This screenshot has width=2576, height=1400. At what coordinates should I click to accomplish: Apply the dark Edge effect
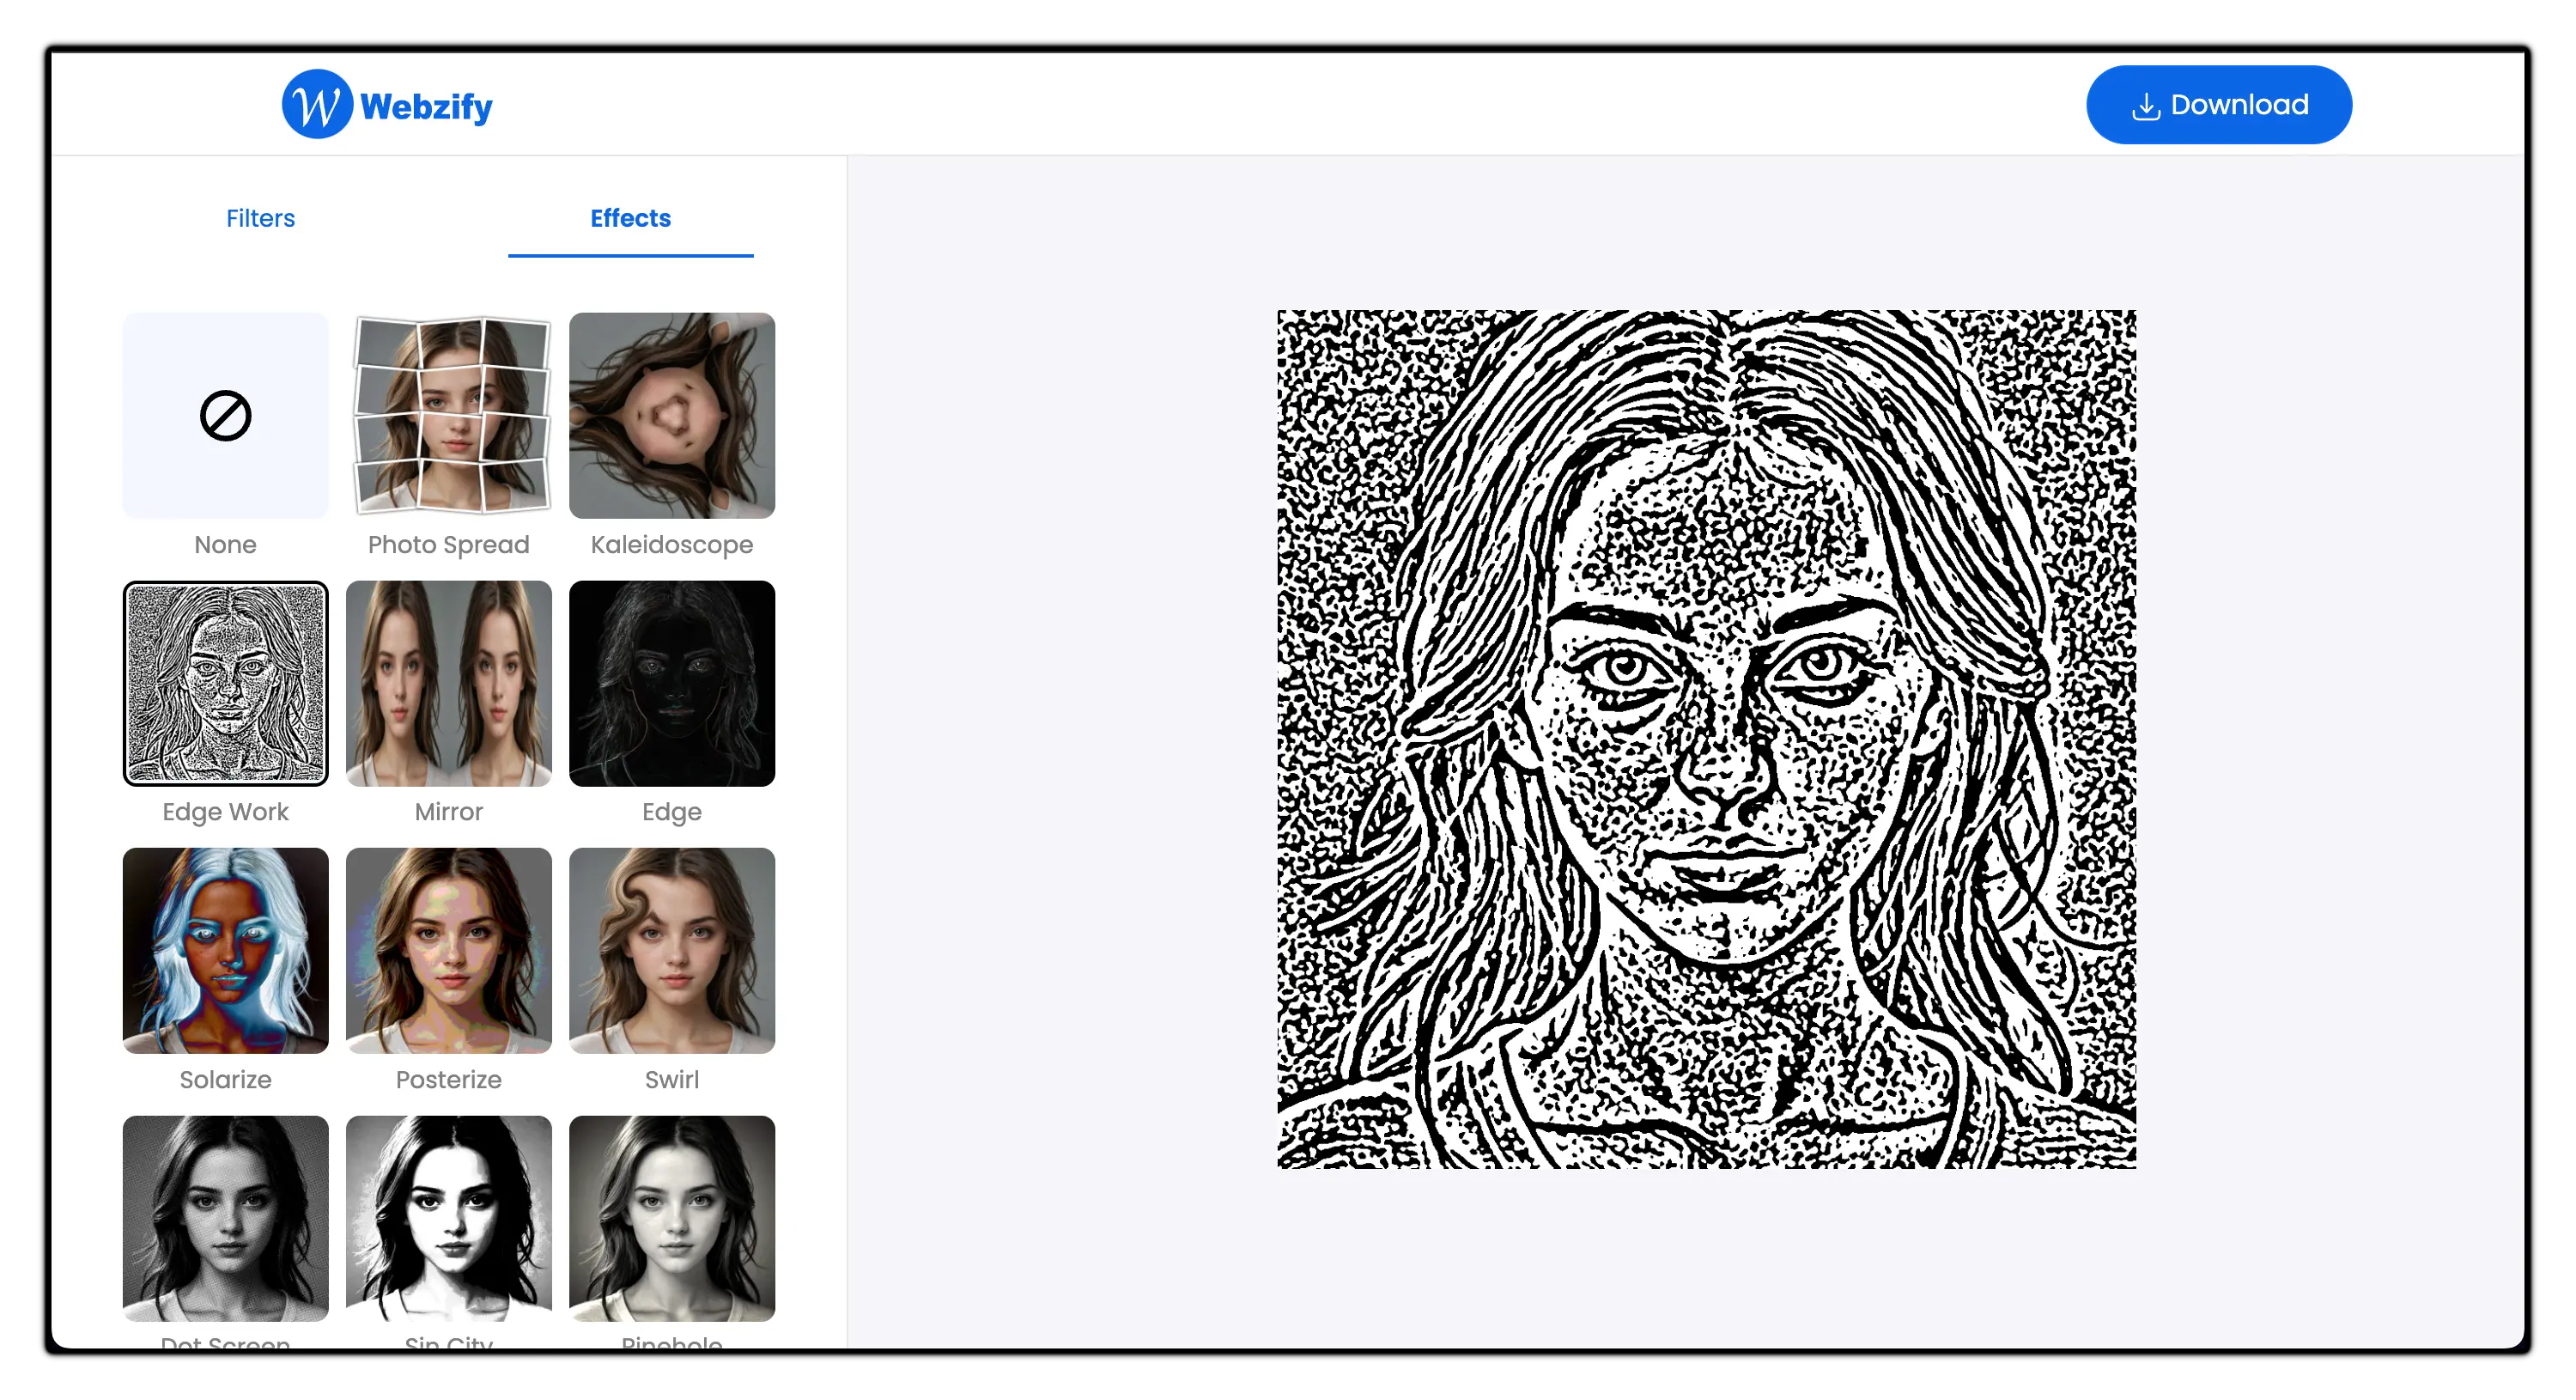(x=671, y=684)
